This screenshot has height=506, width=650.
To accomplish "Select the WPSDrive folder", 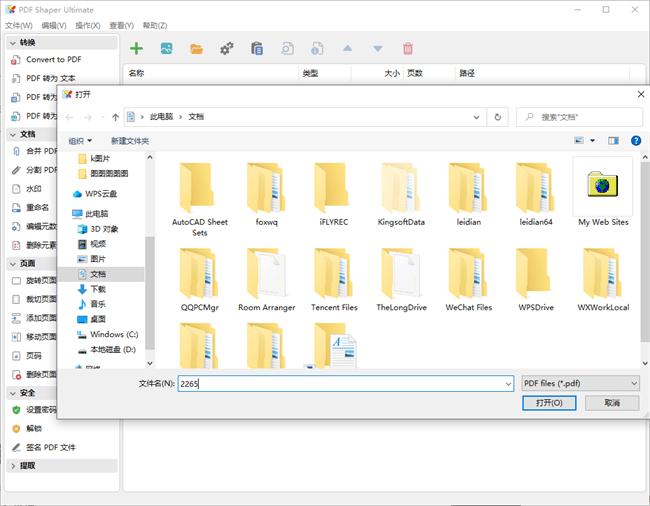I will click(x=536, y=279).
